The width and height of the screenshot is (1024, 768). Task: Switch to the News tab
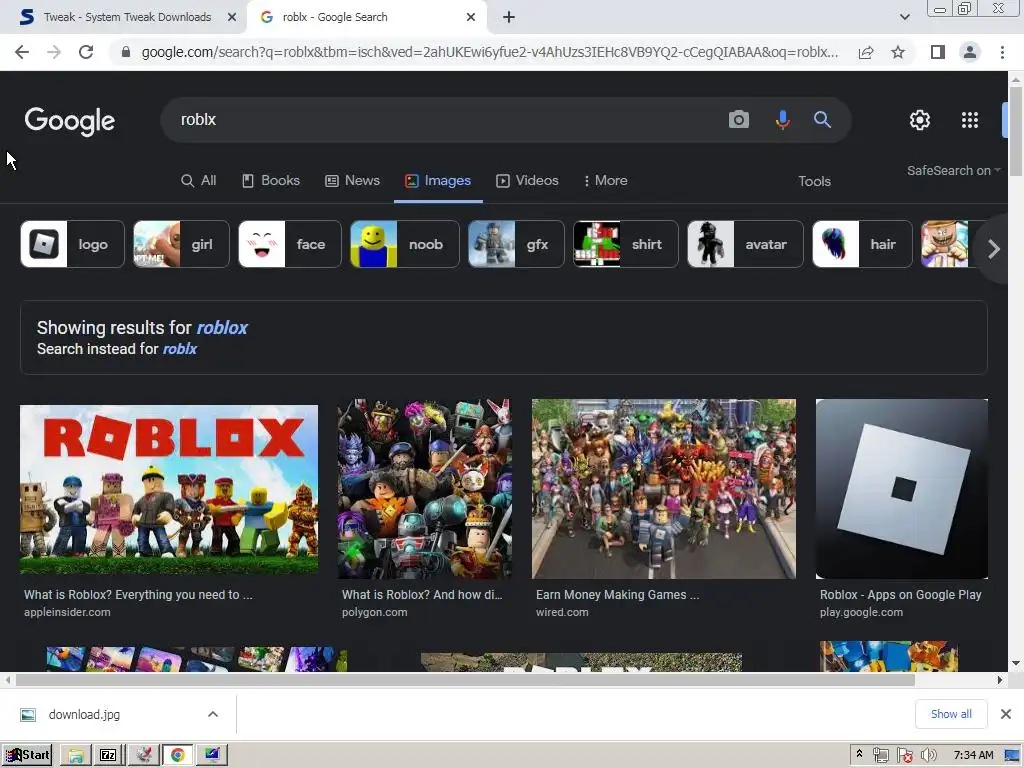(x=352, y=181)
